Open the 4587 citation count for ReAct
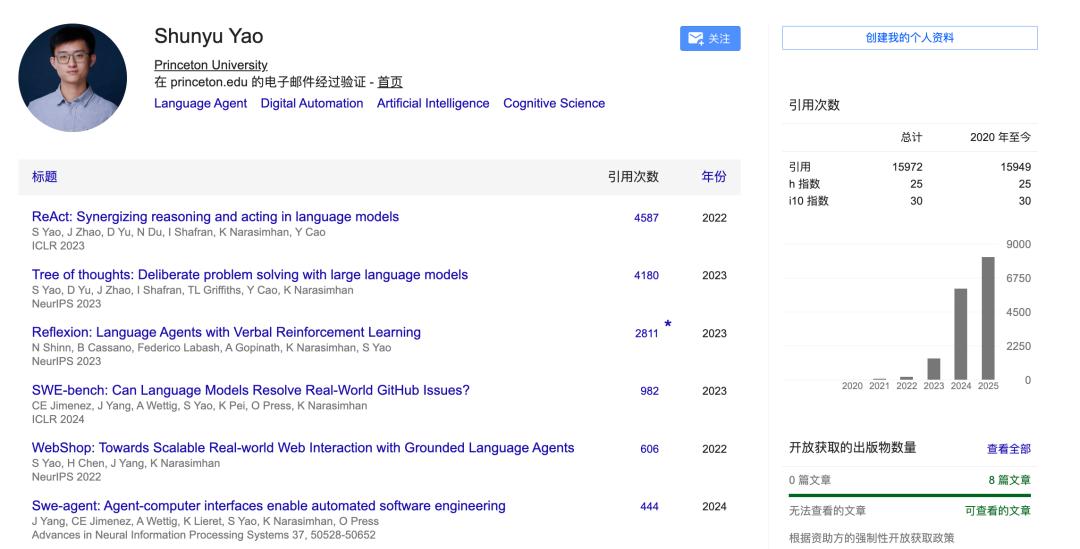The height and width of the screenshot is (549, 1080). pyautogui.click(x=646, y=218)
